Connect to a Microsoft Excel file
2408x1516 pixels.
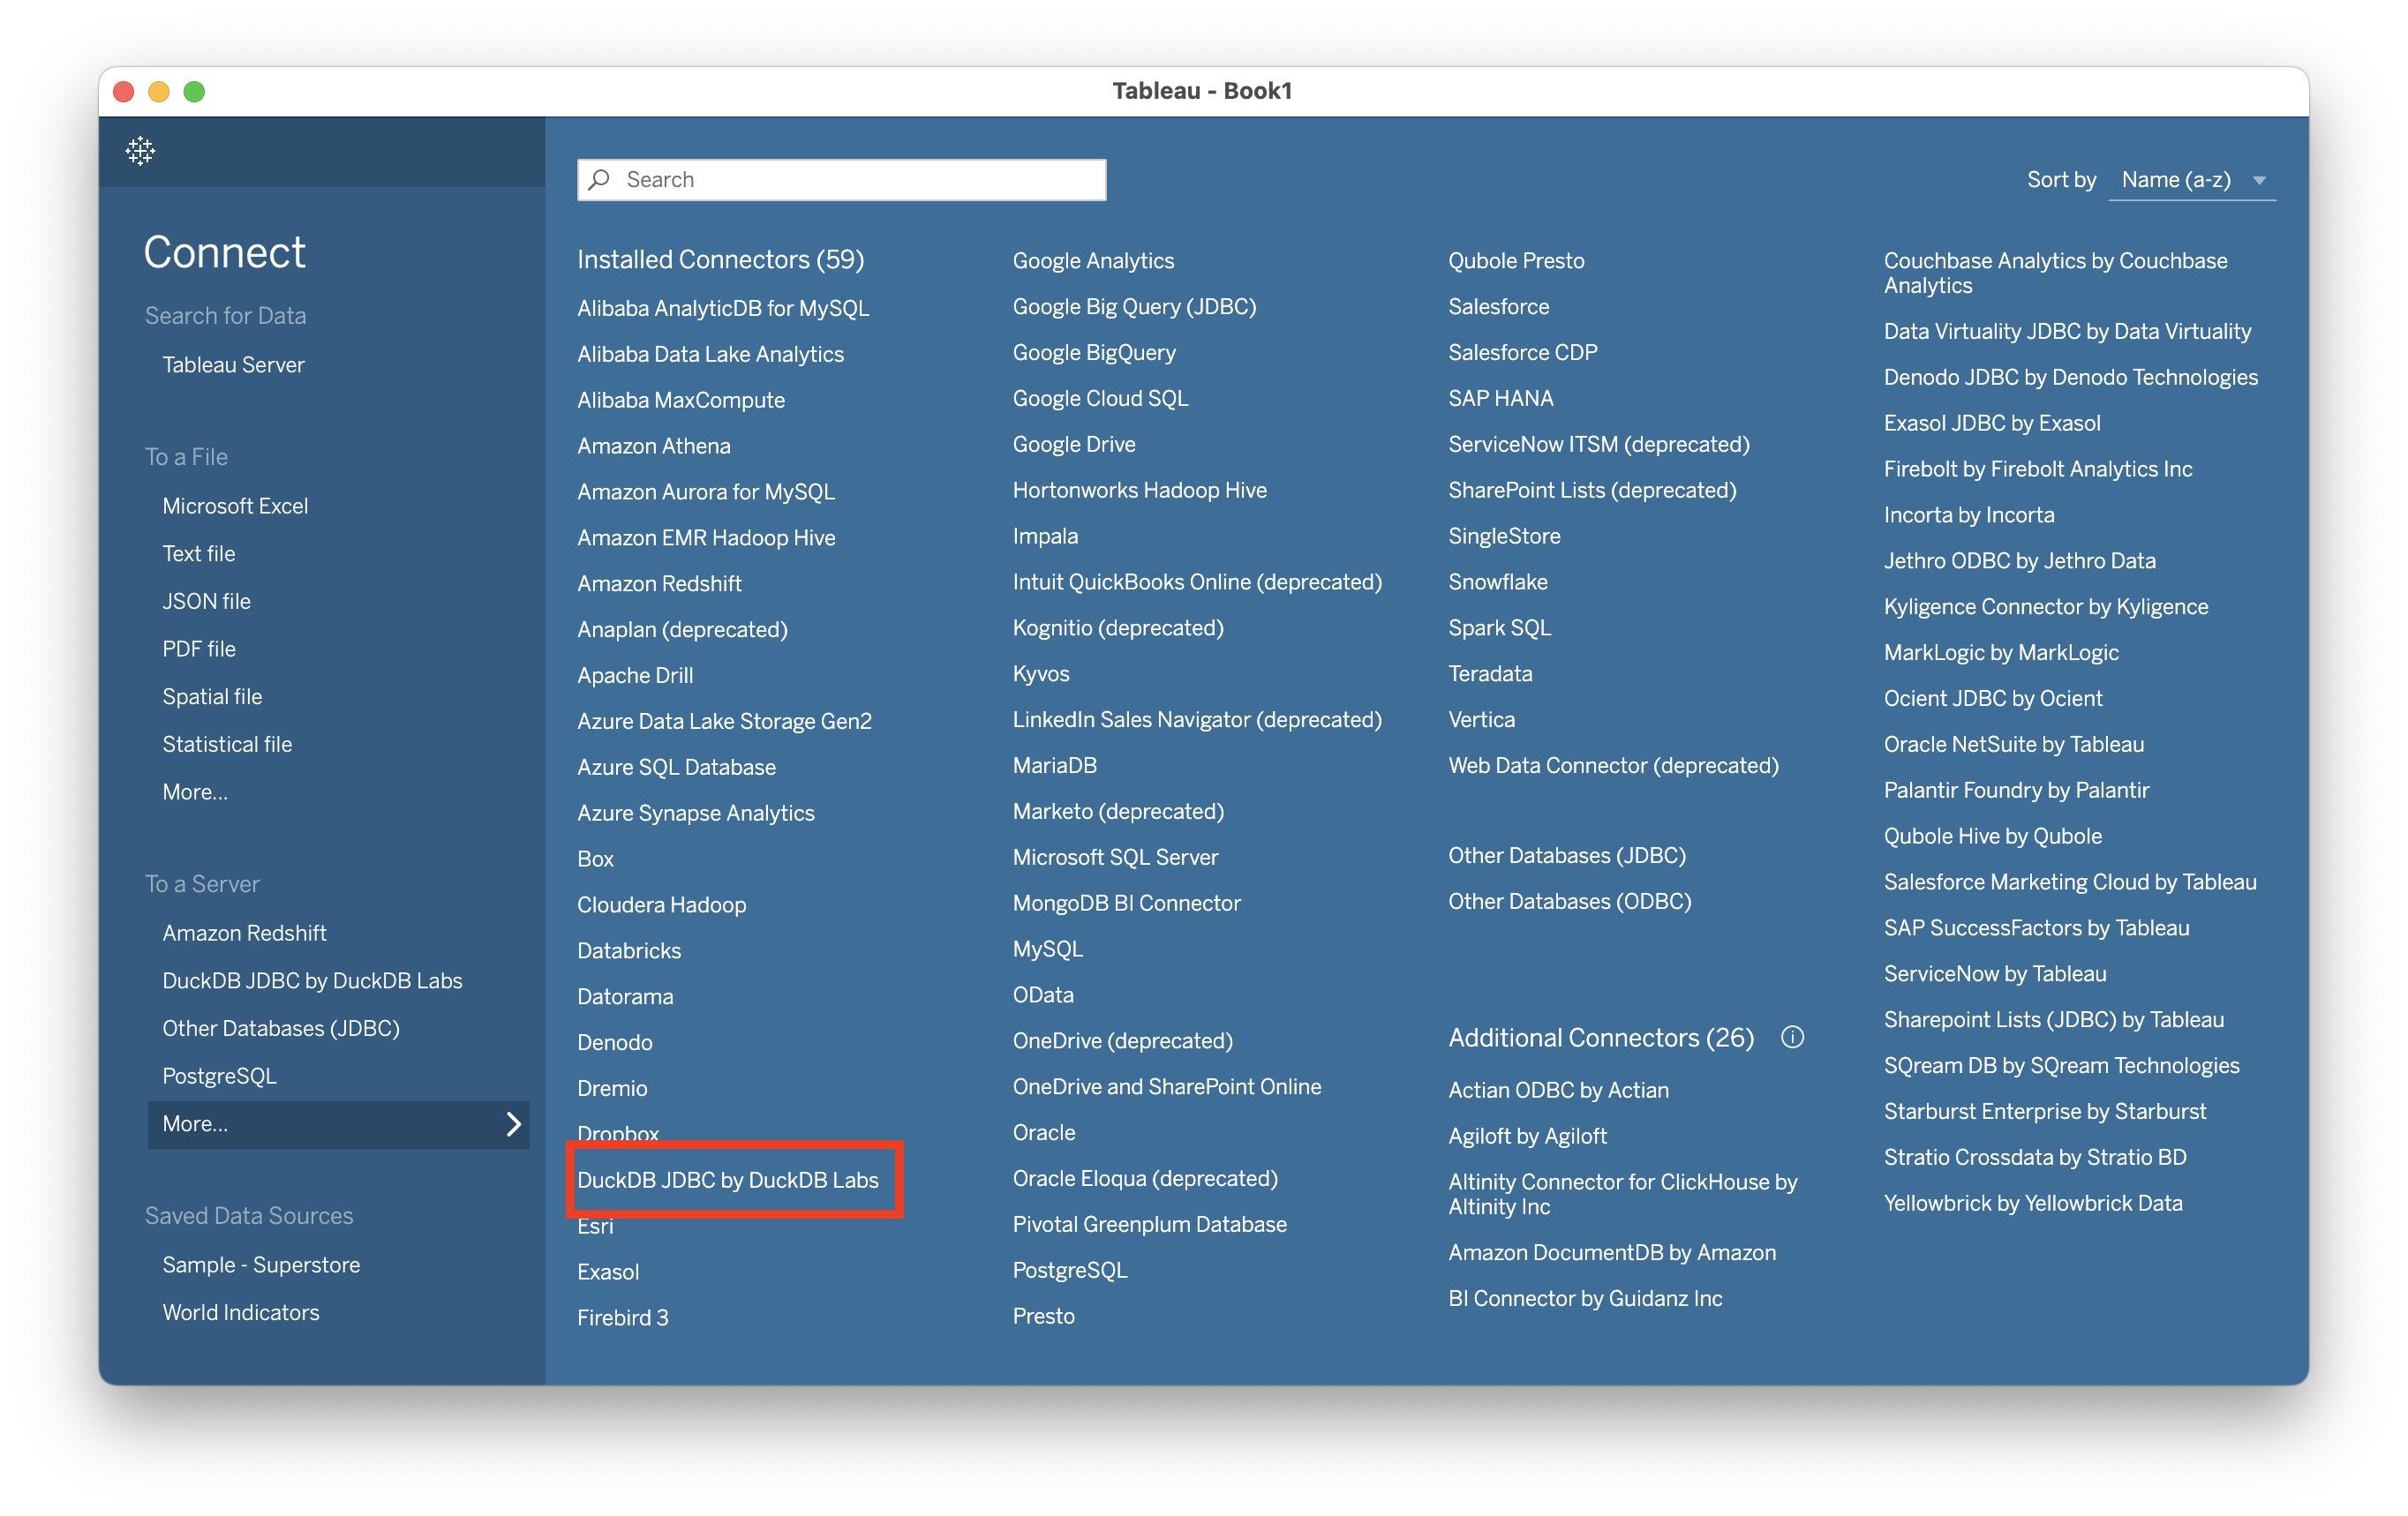(235, 506)
